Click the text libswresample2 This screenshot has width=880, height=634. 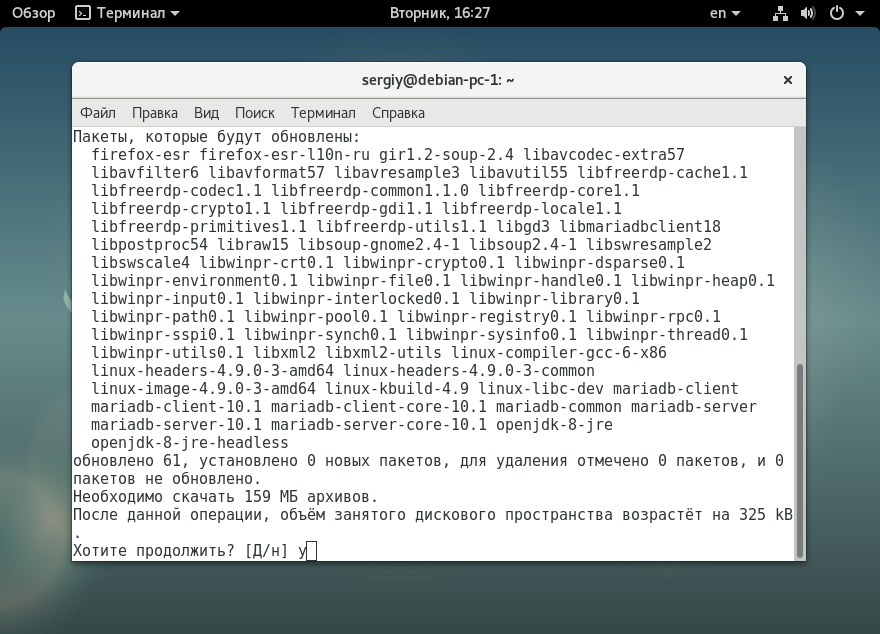(x=649, y=245)
